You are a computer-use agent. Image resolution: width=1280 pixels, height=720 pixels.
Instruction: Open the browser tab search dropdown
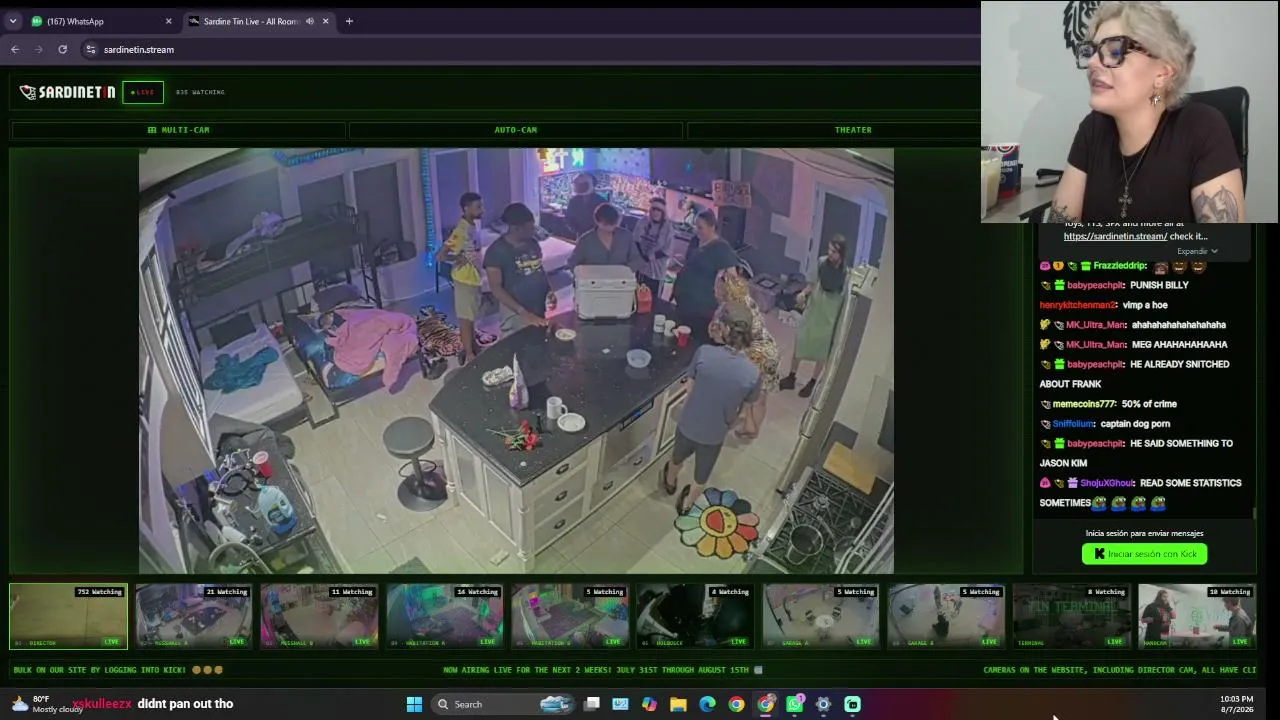pos(13,21)
